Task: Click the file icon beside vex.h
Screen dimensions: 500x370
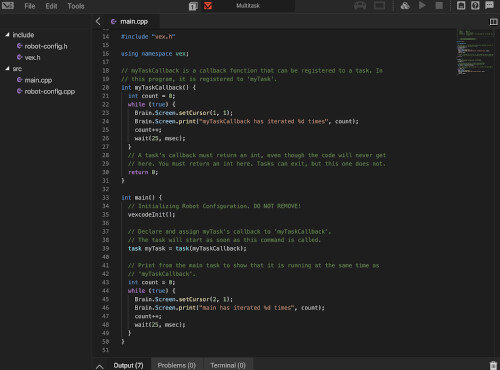Action: coord(20,57)
